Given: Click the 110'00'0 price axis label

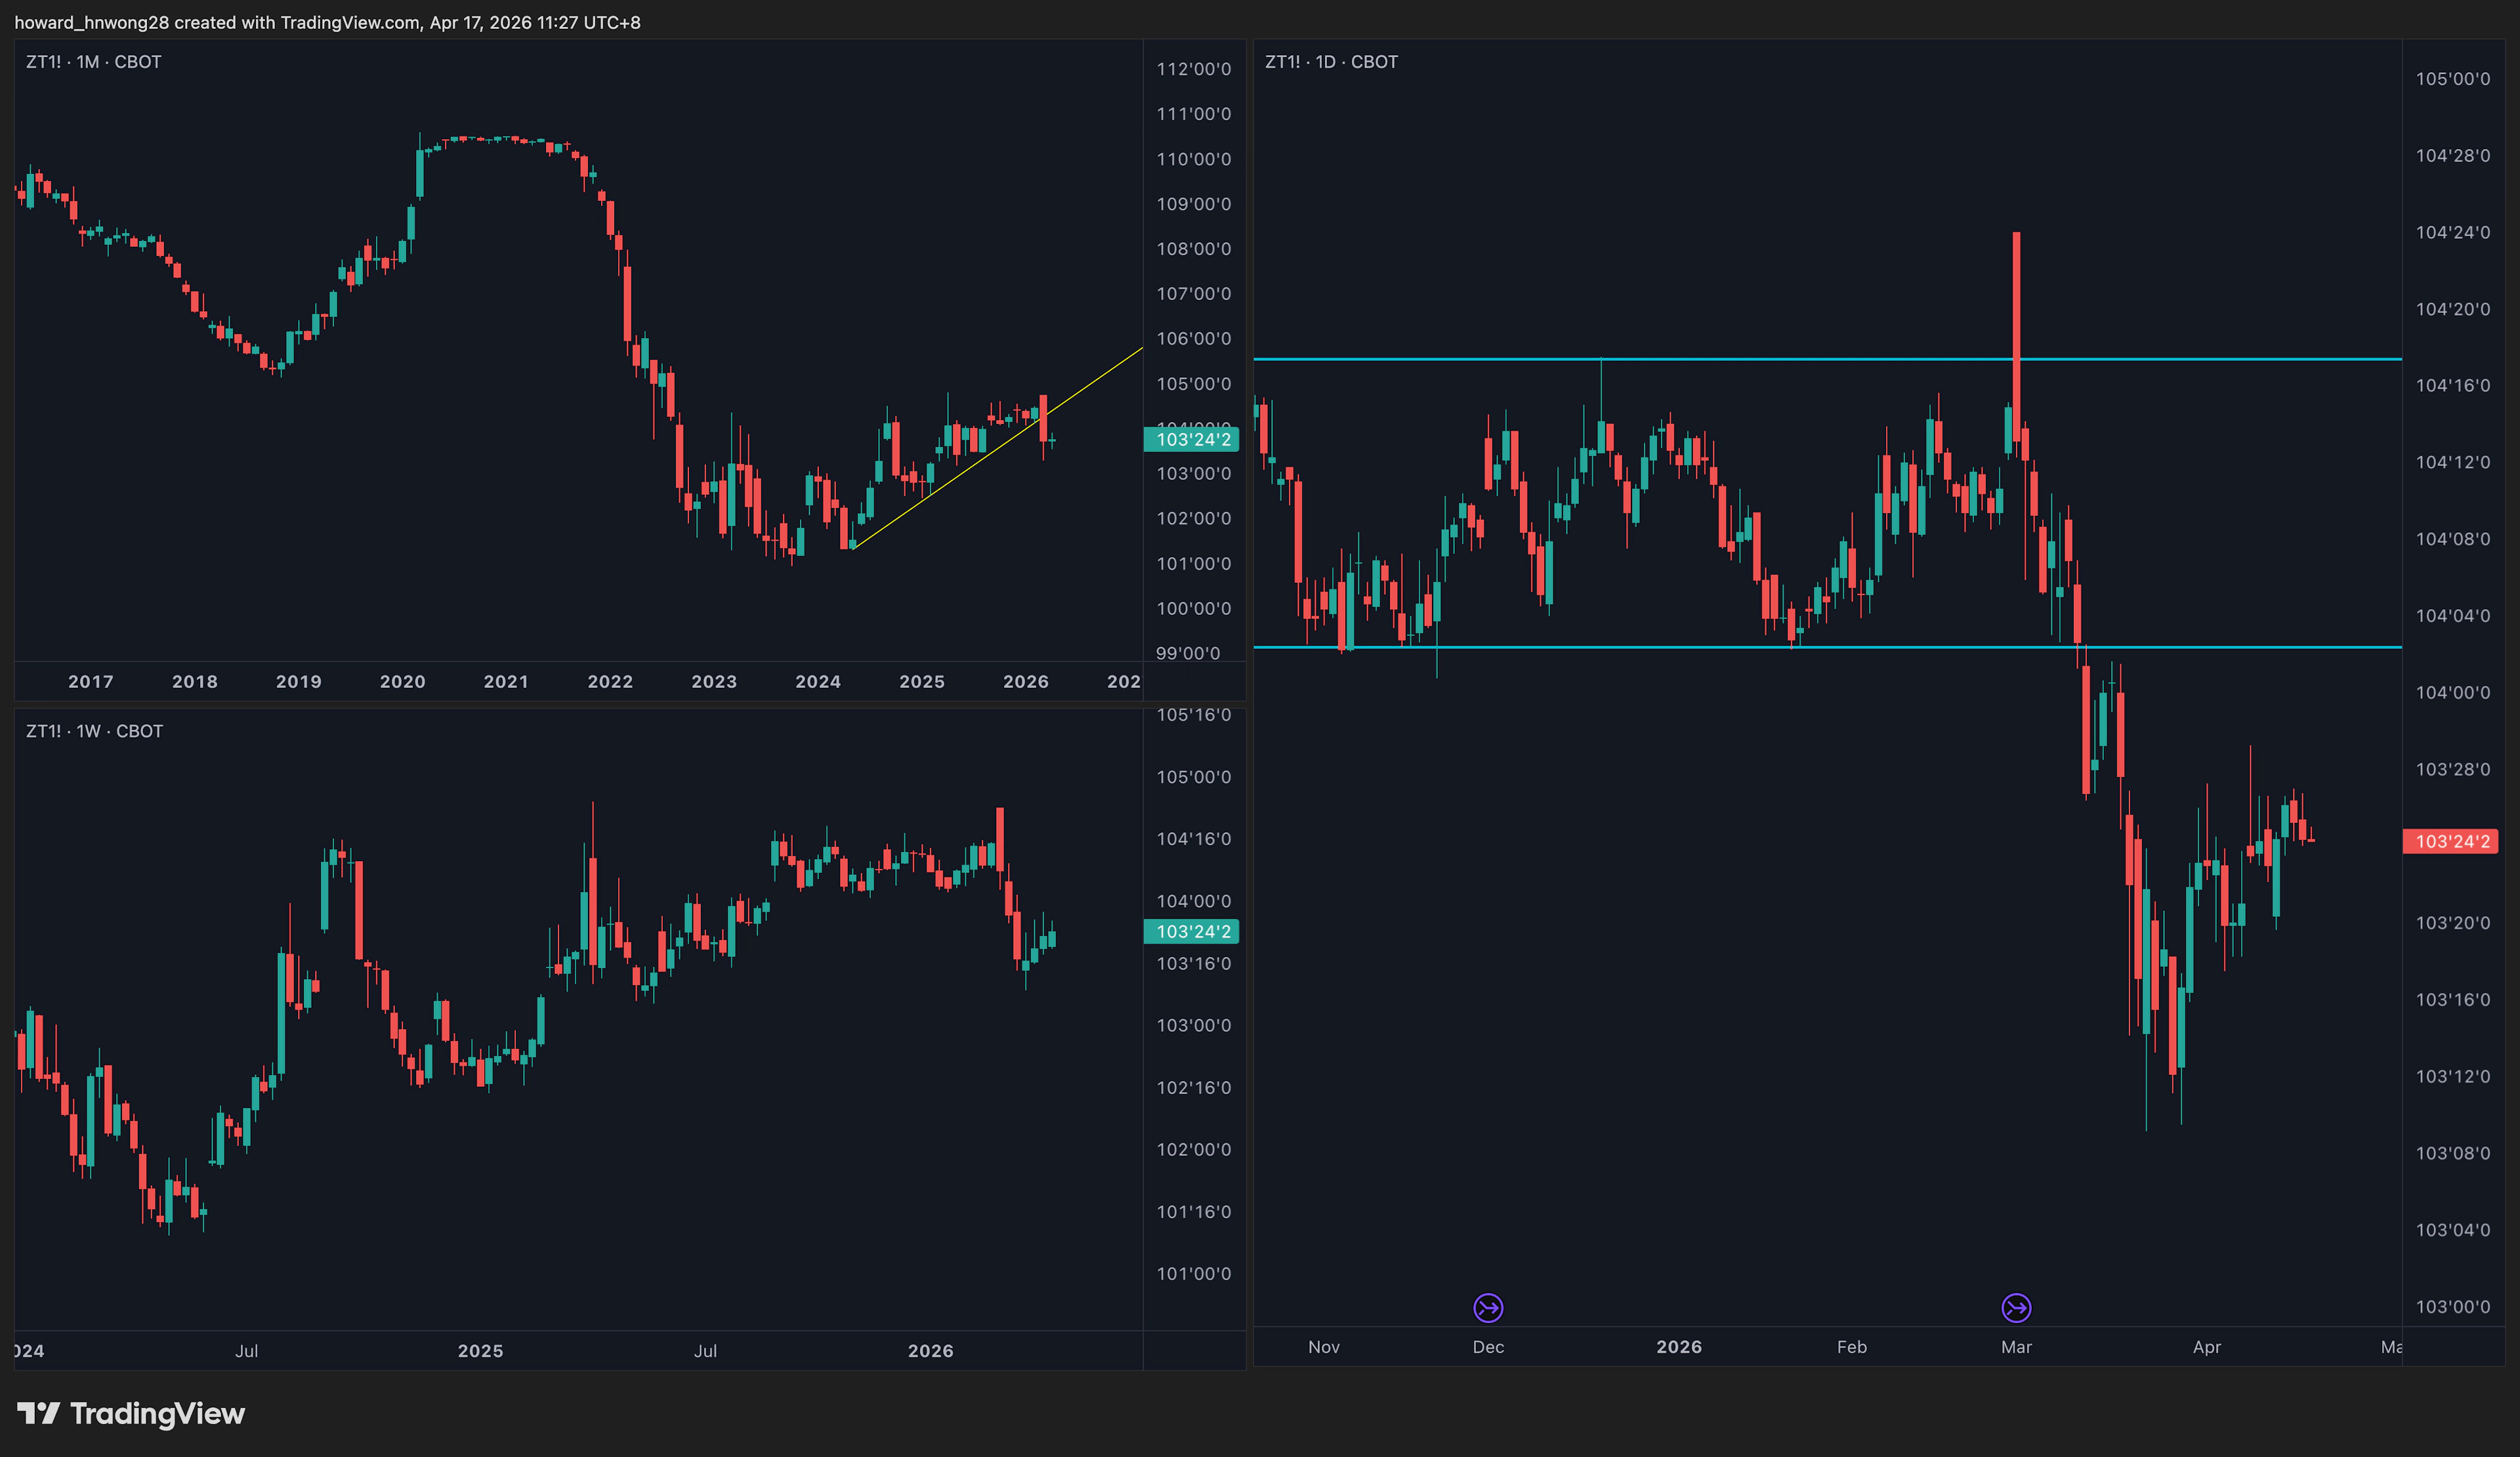Looking at the screenshot, I should [1194, 159].
